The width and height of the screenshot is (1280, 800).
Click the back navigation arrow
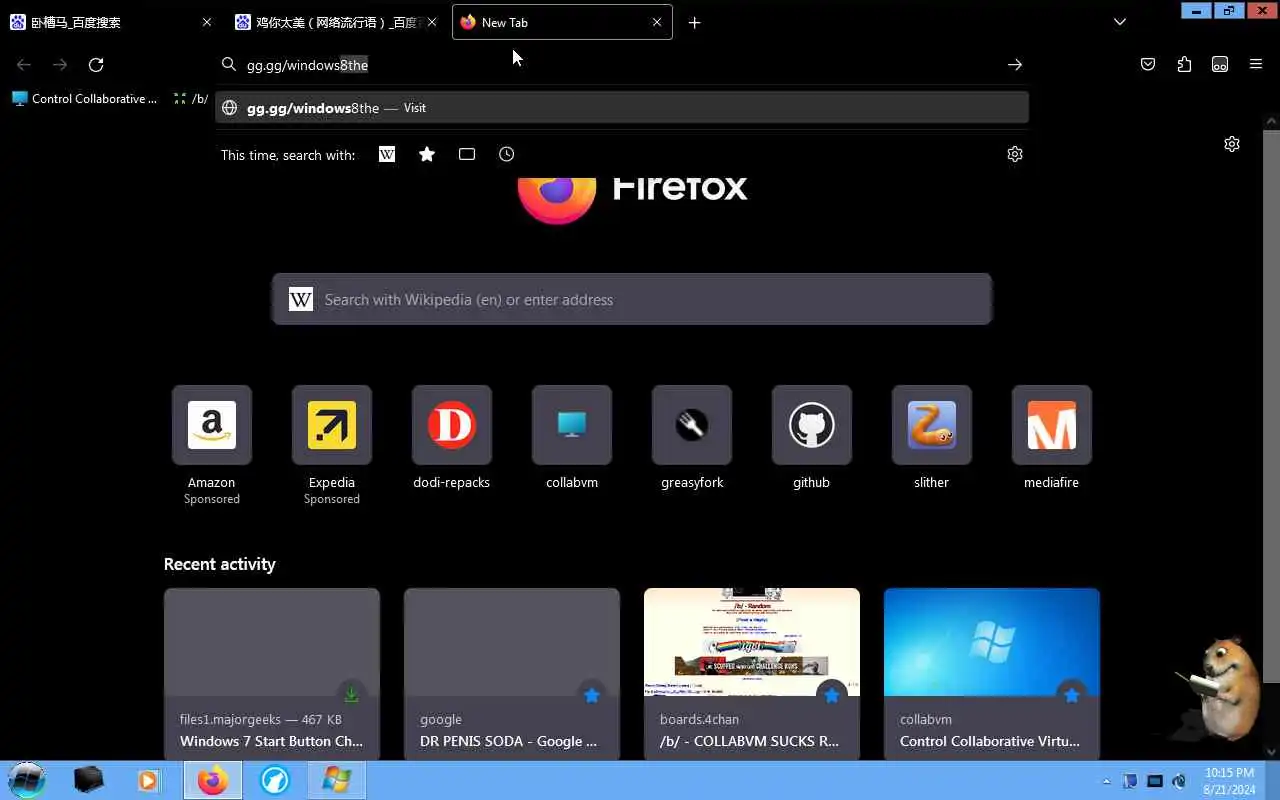[x=24, y=65]
